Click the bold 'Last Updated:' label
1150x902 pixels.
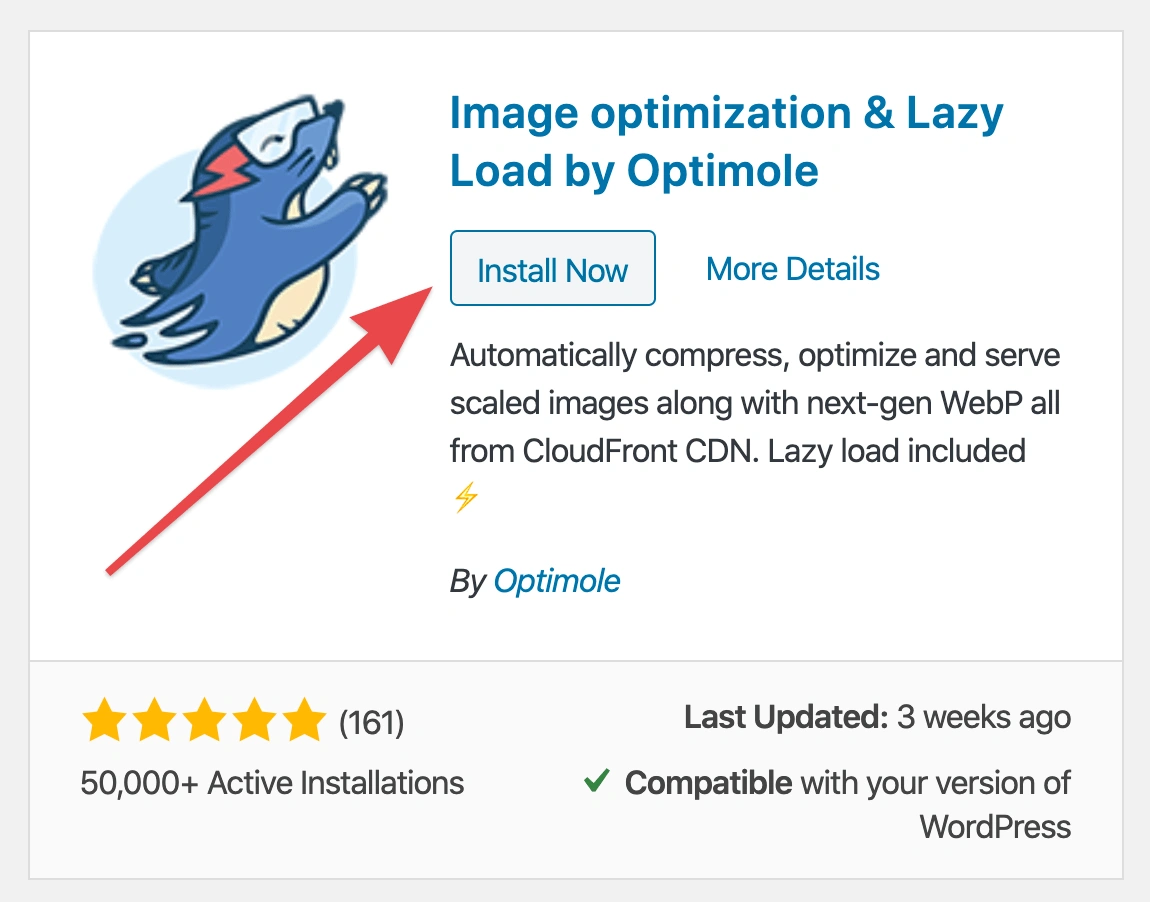(x=786, y=717)
